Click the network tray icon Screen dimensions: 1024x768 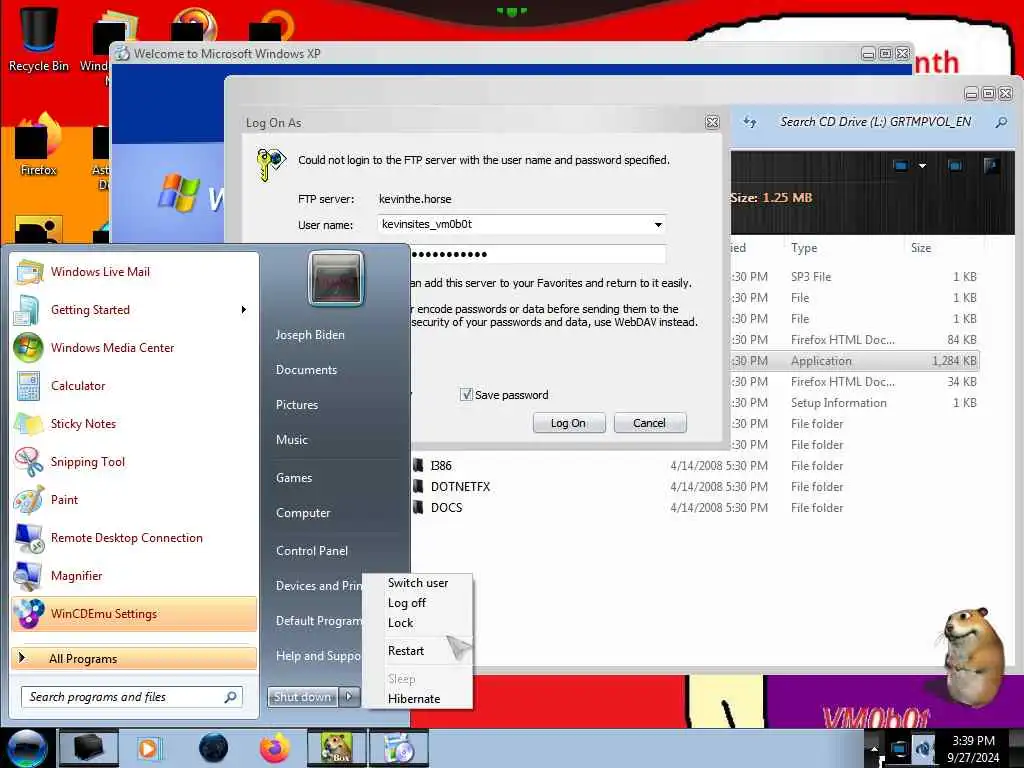[899, 748]
